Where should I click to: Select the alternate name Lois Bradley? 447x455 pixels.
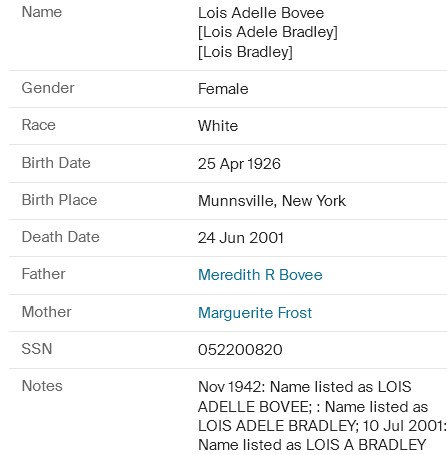(245, 52)
